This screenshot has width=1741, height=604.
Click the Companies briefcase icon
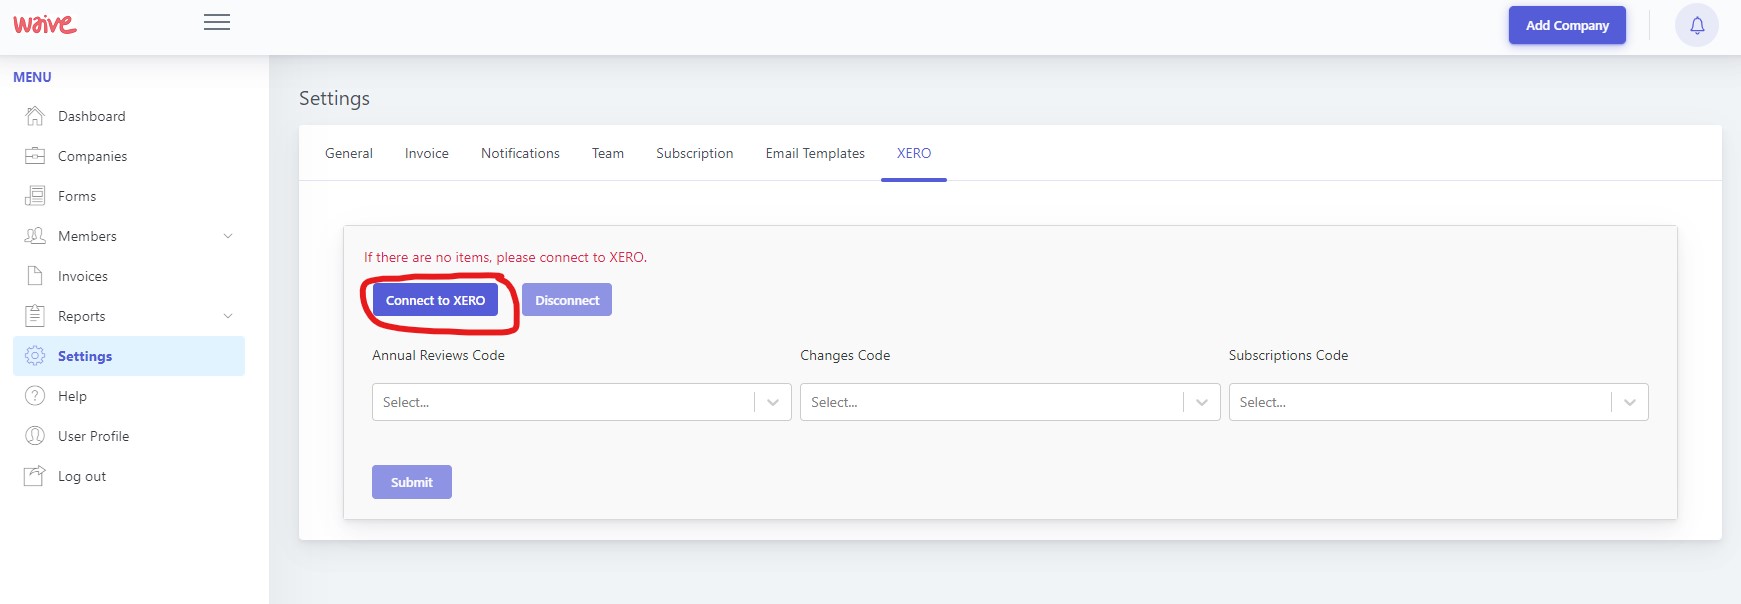(35, 156)
